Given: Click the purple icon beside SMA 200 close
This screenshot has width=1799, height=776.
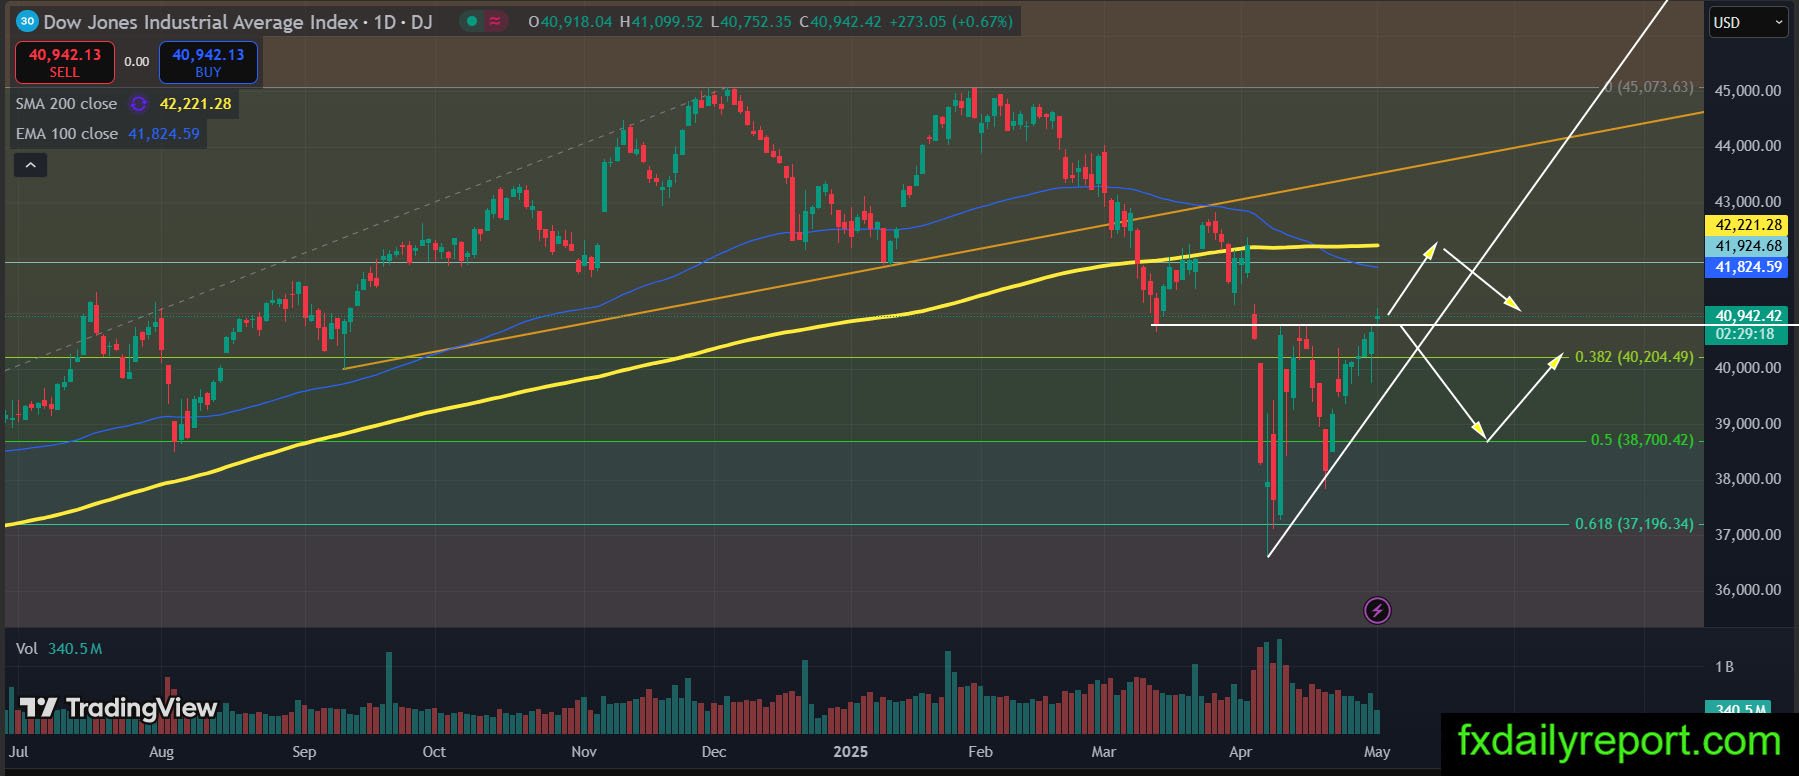Looking at the screenshot, I should click(139, 104).
